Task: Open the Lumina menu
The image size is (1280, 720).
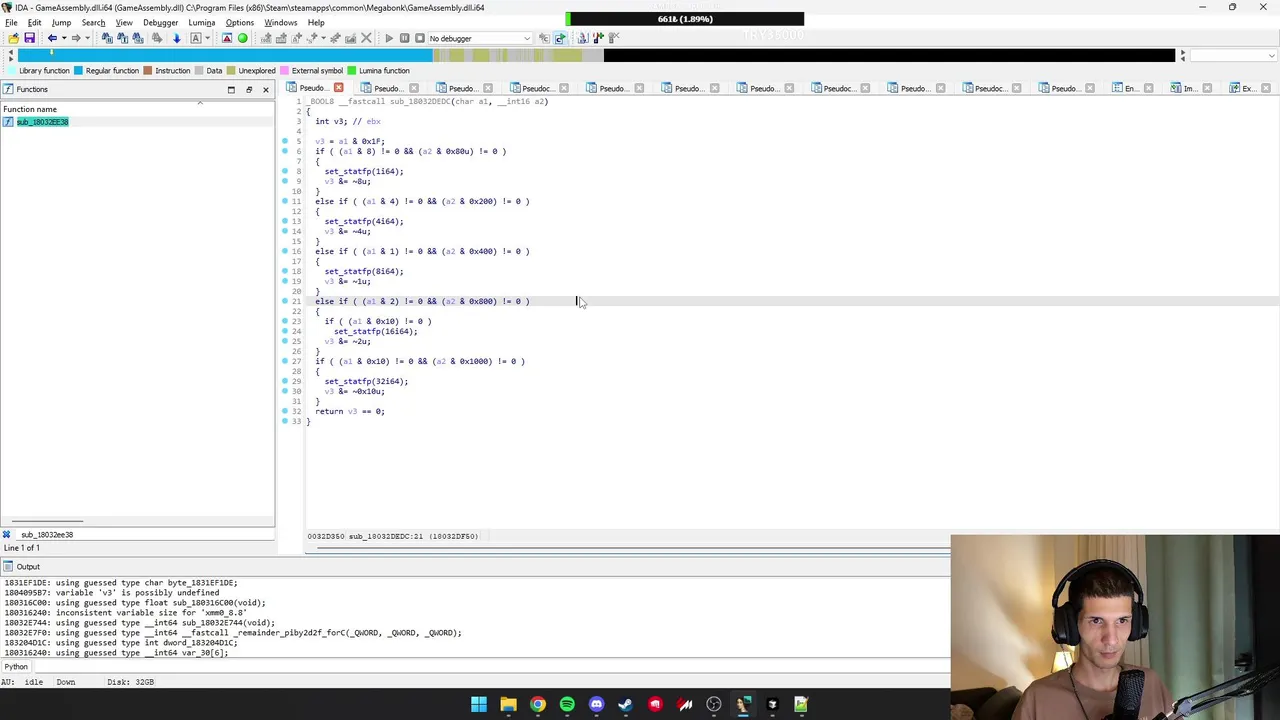Action: point(201,22)
